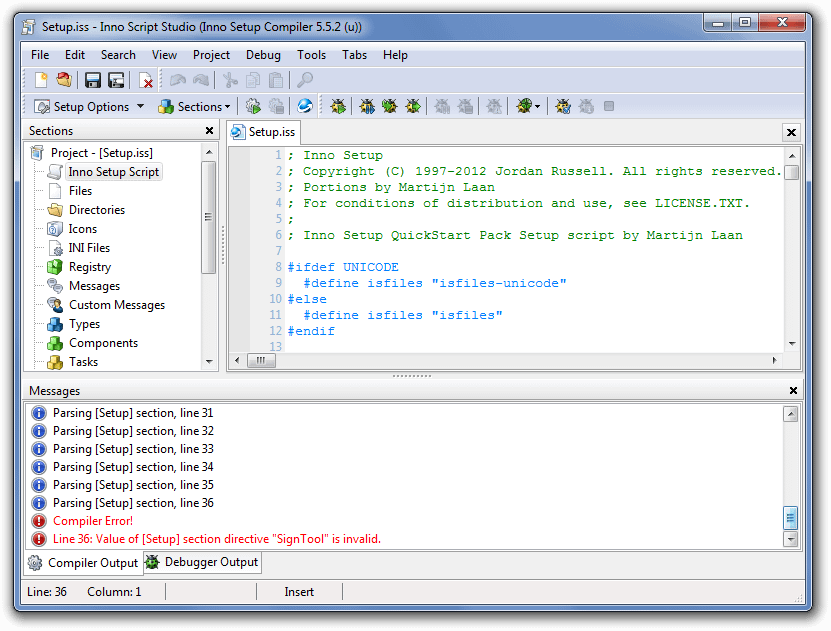Click the first bug debug icon after the globe
Viewport: 831px width, 631px height.
point(338,106)
